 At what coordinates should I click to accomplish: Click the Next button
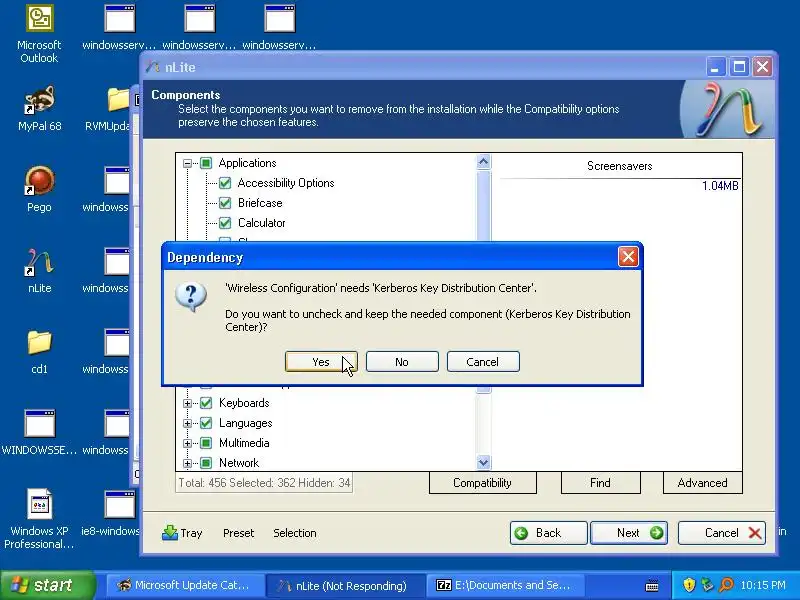click(x=629, y=533)
